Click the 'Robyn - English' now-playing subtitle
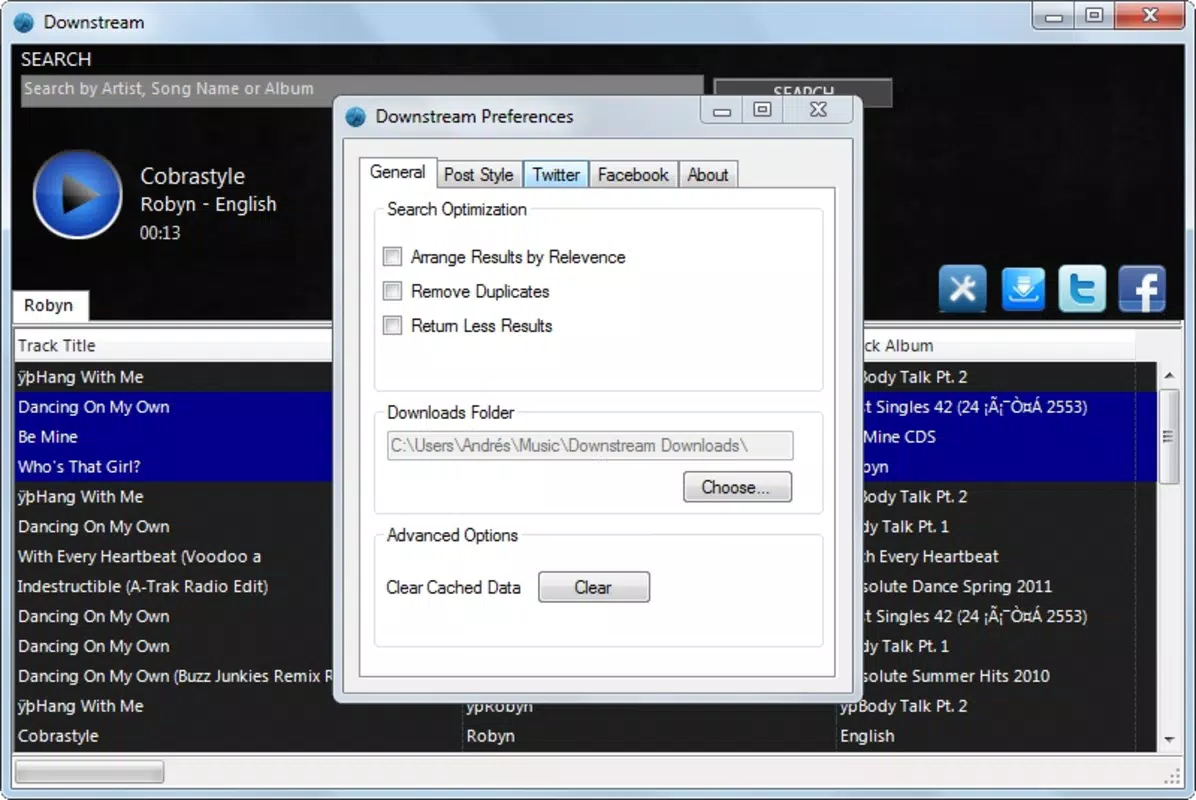This screenshot has height=800, width=1196. point(208,204)
